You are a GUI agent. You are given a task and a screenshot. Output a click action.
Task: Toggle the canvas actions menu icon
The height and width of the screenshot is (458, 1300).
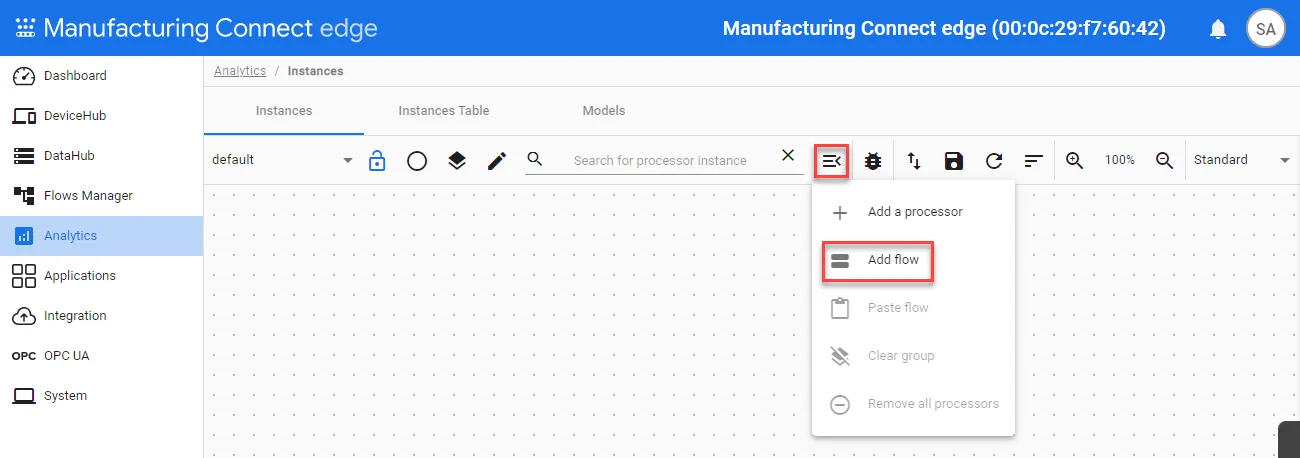click(x=832, y=160)
